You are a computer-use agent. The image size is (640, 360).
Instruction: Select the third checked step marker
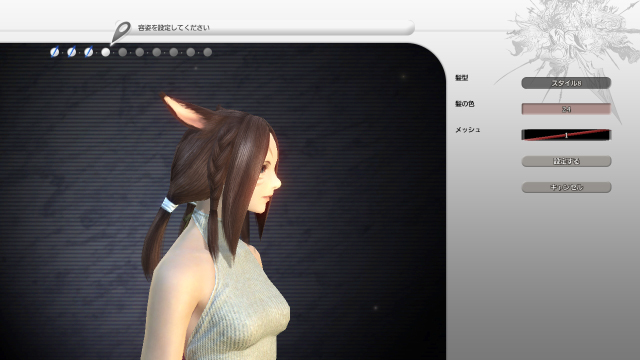(x=89, y=52)
